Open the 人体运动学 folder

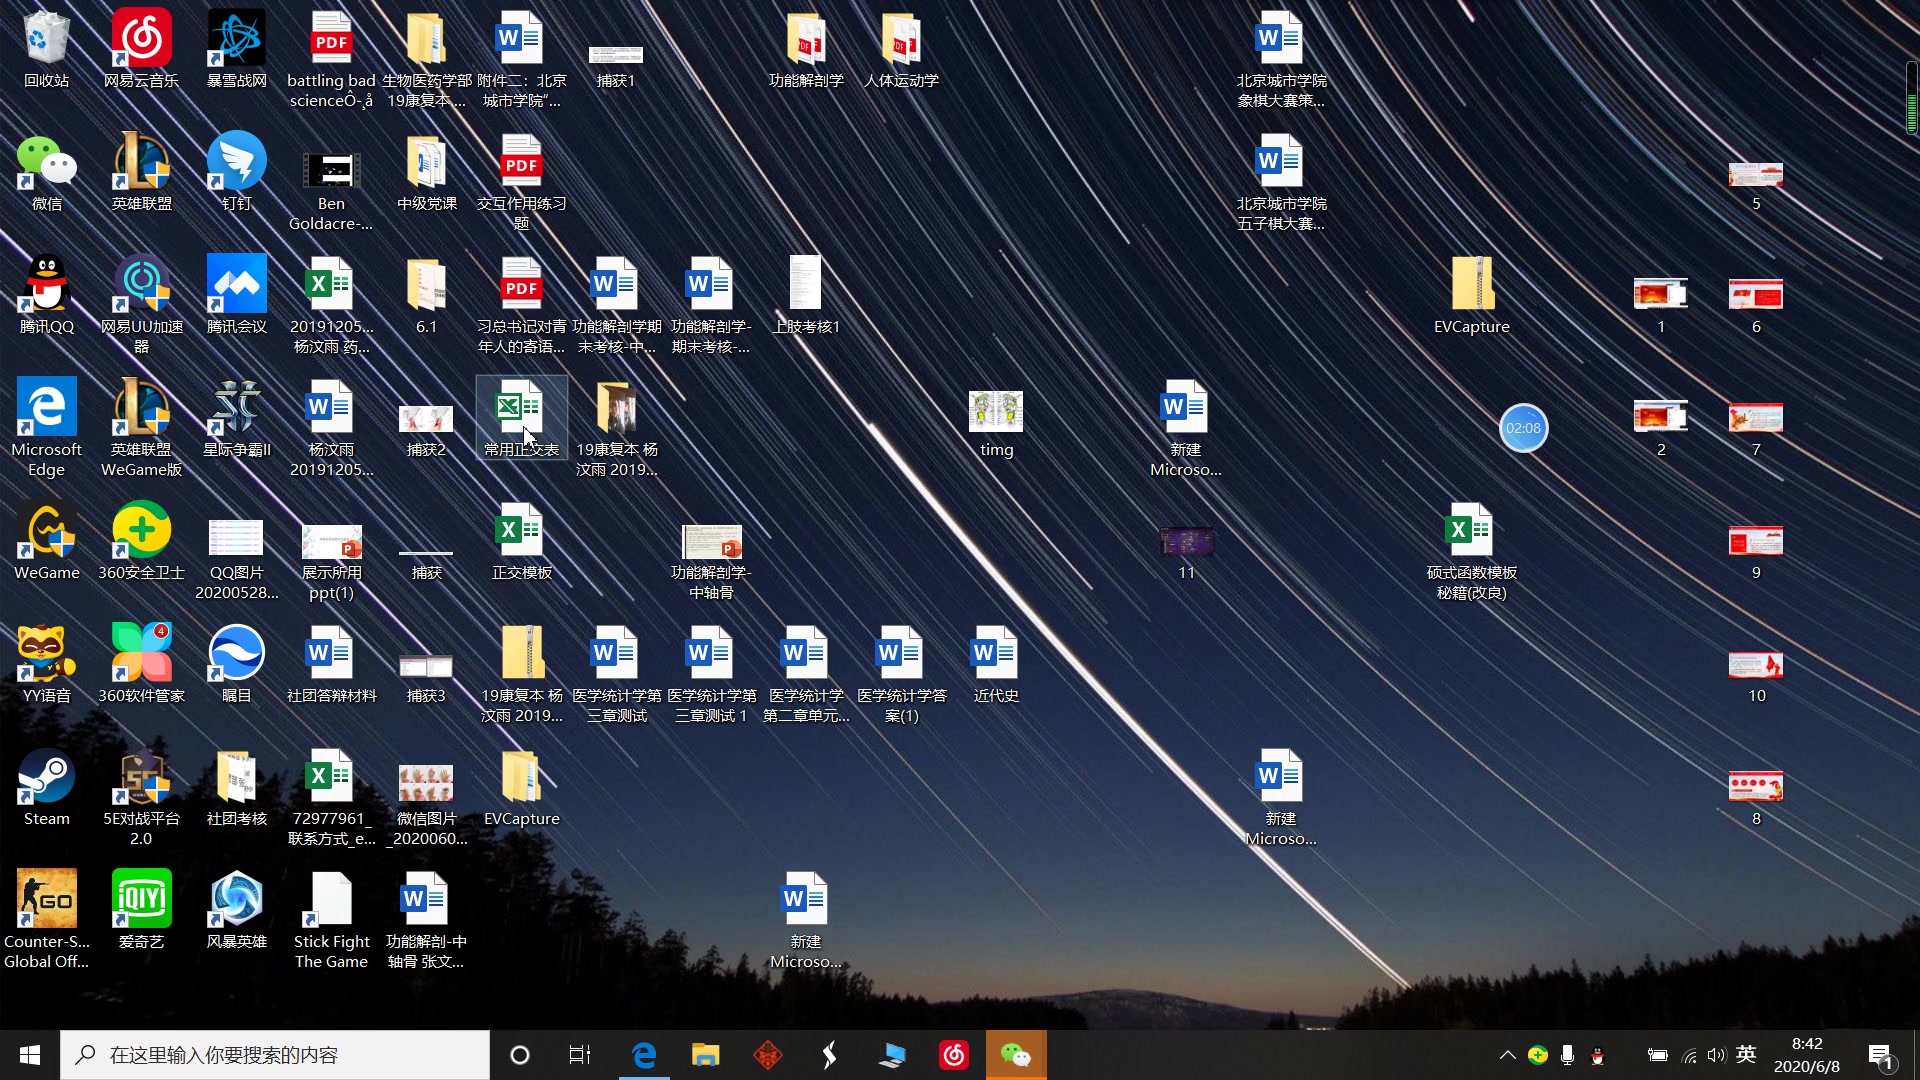coord(901,50)
